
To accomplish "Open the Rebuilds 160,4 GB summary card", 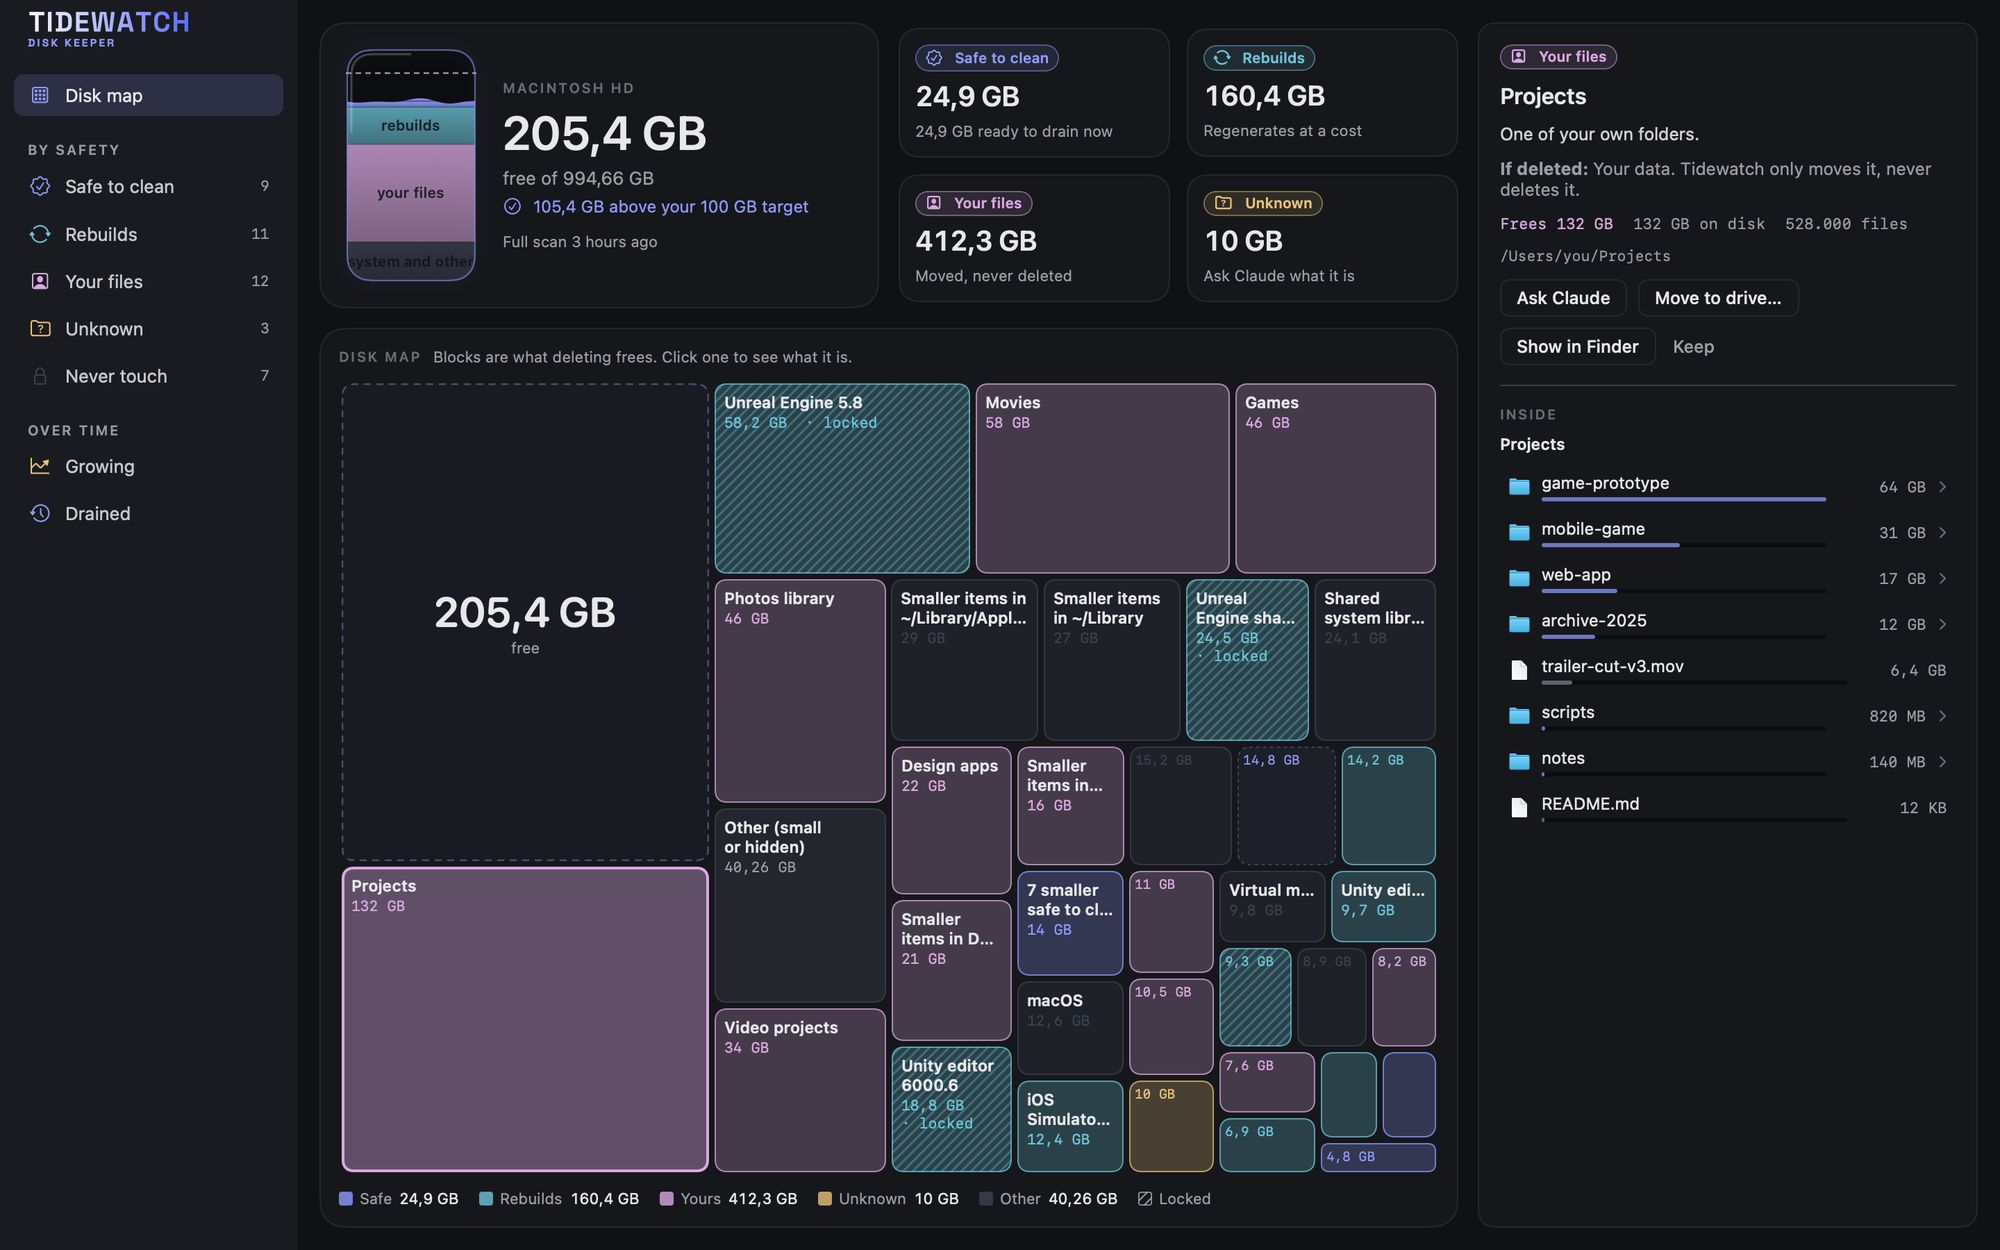I will [x=1322, y=92].
